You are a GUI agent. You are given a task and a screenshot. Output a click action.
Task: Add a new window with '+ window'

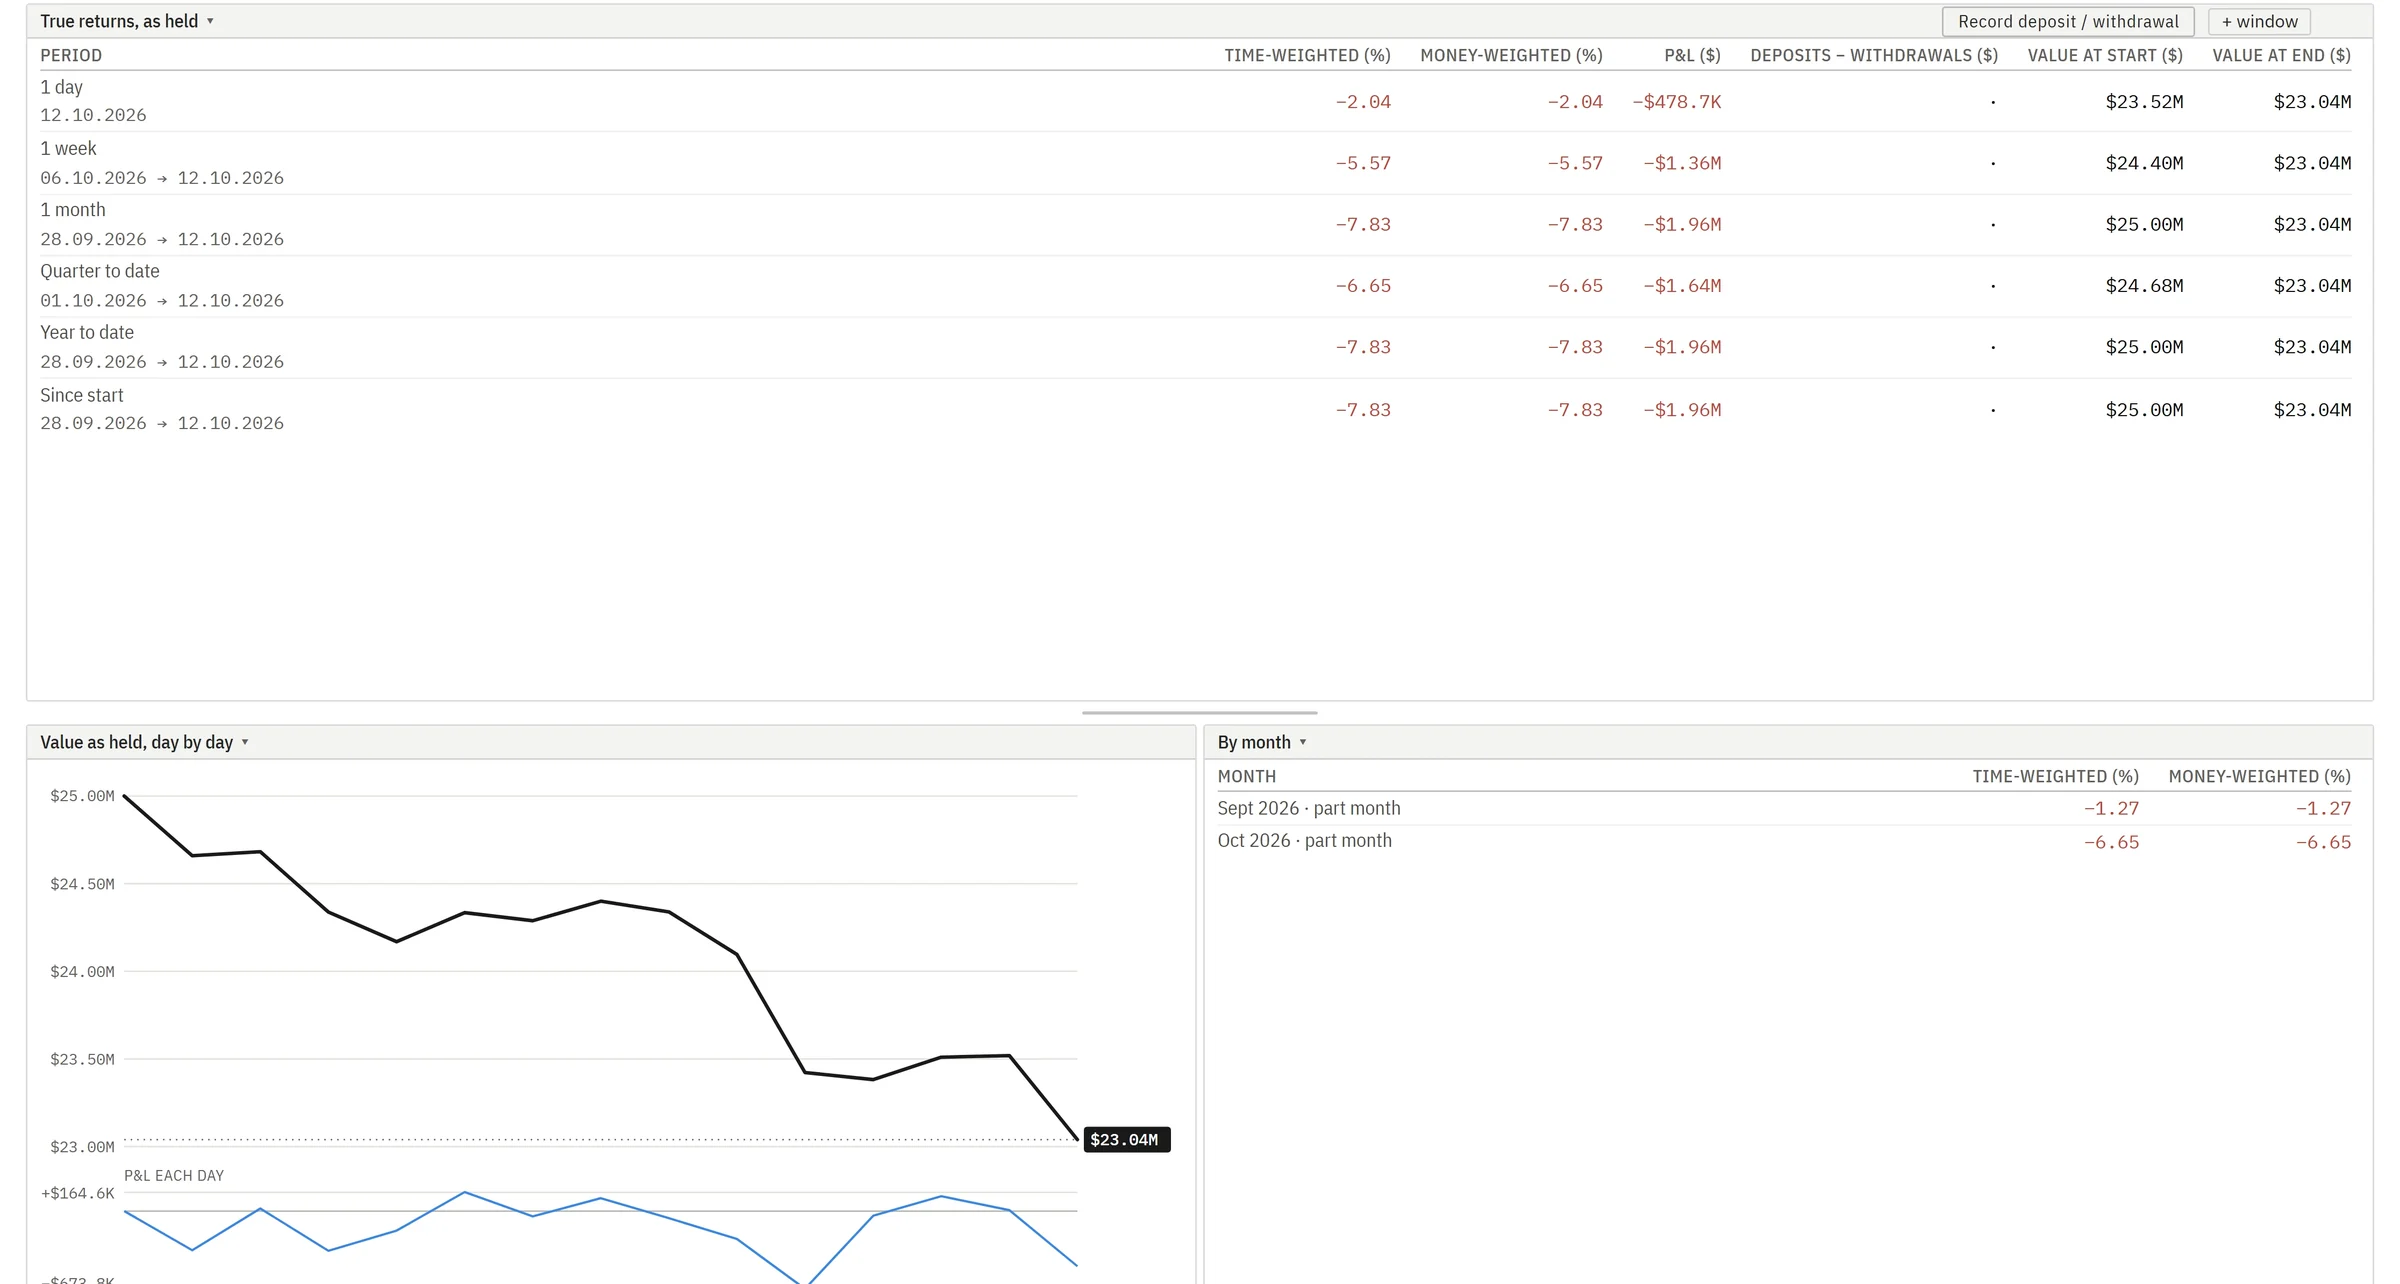coord(2259,21)
